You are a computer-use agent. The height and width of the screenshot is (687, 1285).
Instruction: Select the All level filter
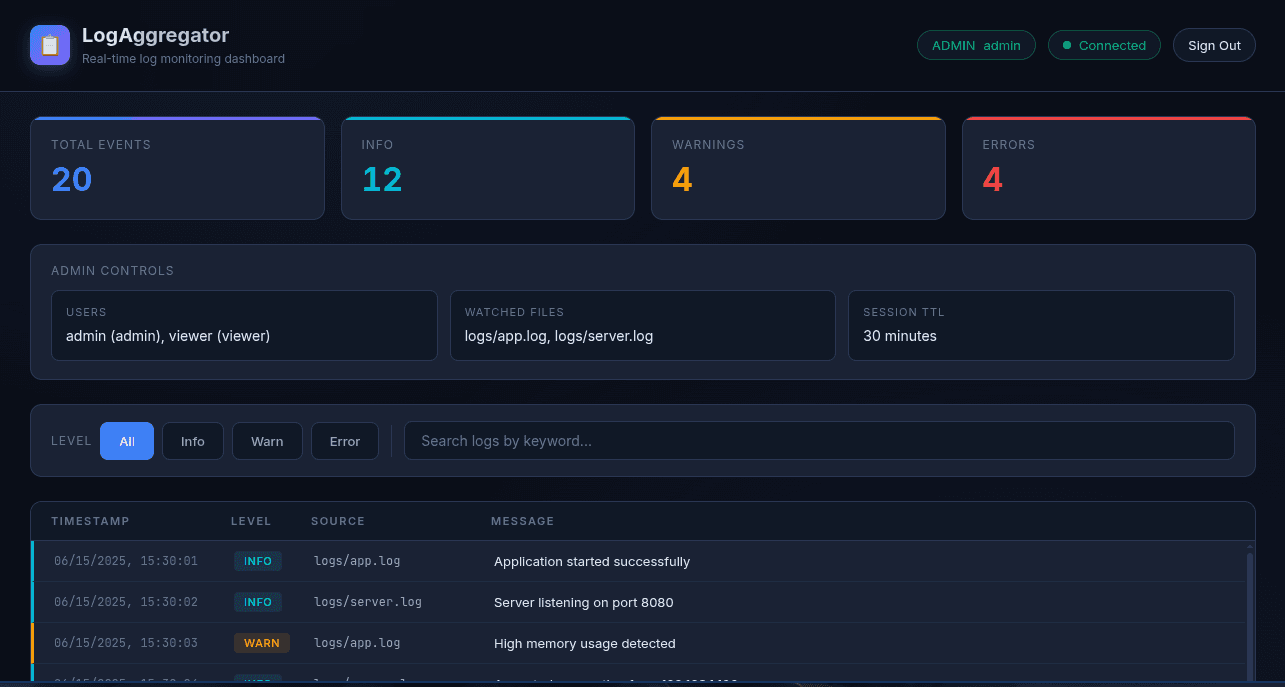click(x=127, y=441)
